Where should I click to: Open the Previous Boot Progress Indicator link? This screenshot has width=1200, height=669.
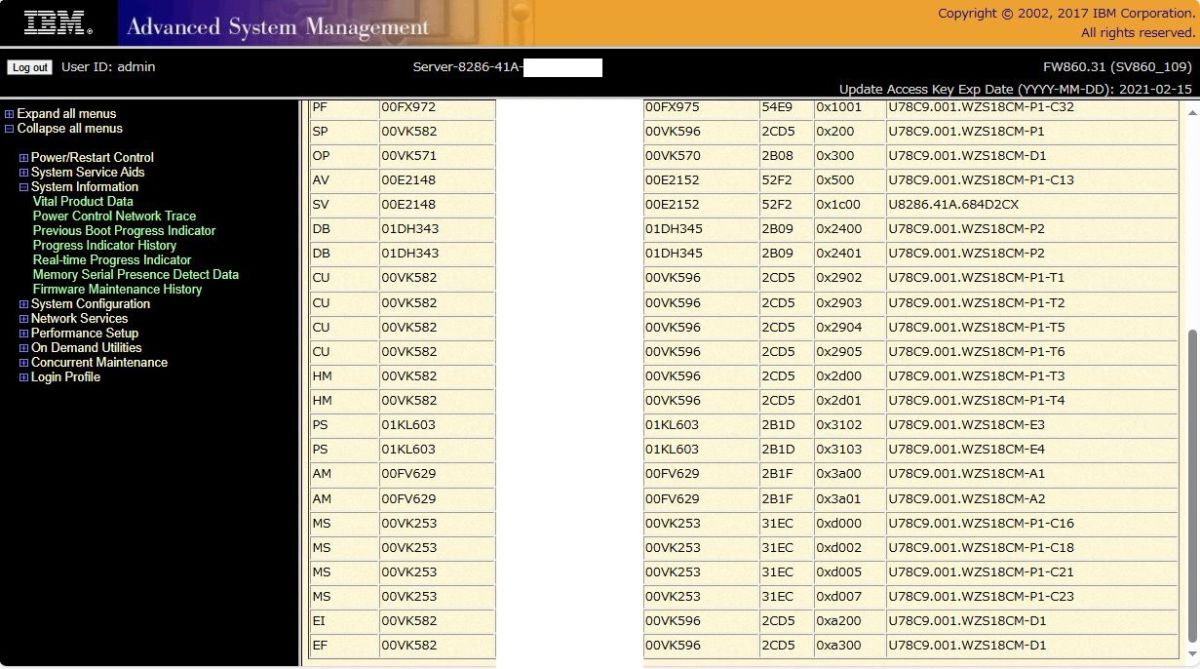coord(124,231)
